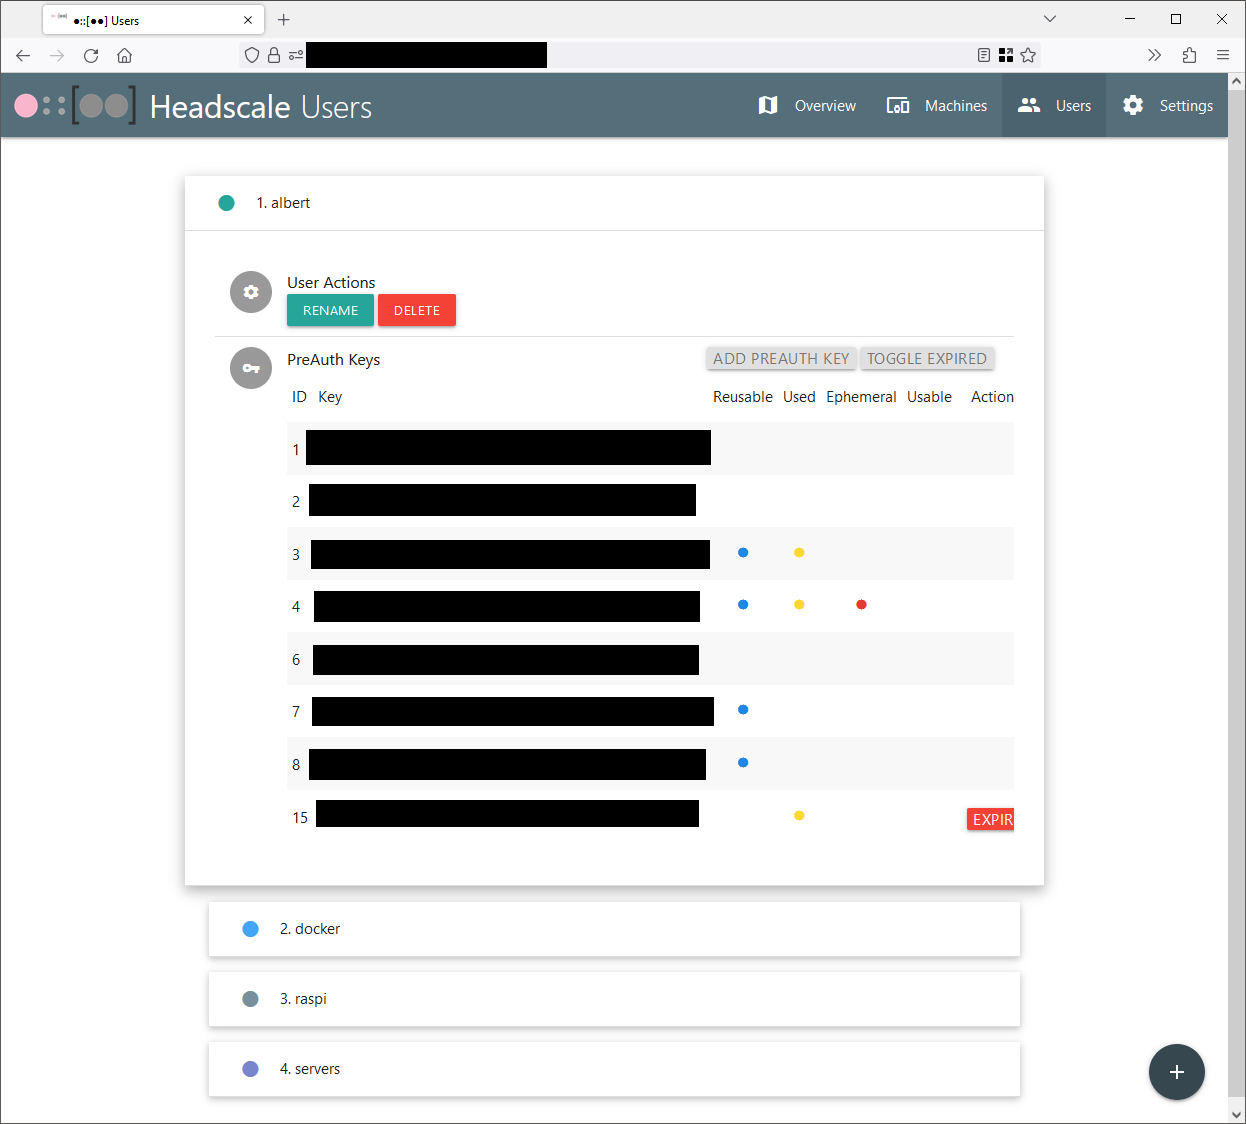Open reader view icon in address bar
The image size is (1246, 1124).
click(984, 55)
